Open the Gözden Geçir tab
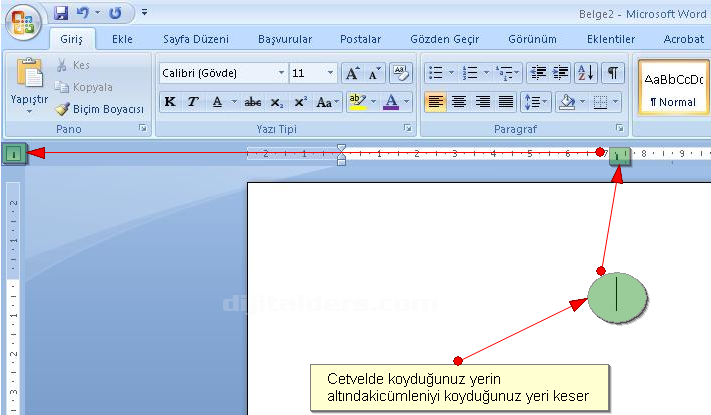The width and height of the screenshot is (711, 415). [x=444, y=39]
